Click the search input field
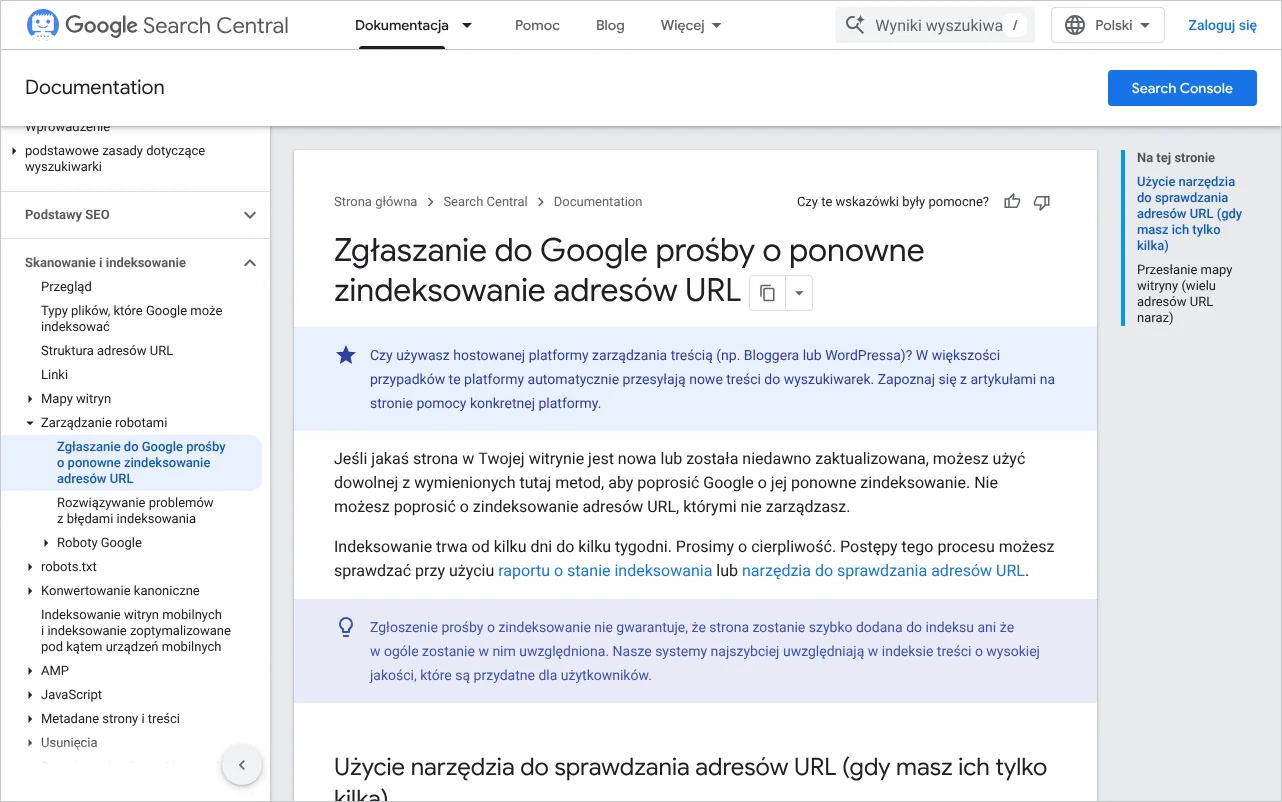The image size is (1282, 802). pos(935,25)
